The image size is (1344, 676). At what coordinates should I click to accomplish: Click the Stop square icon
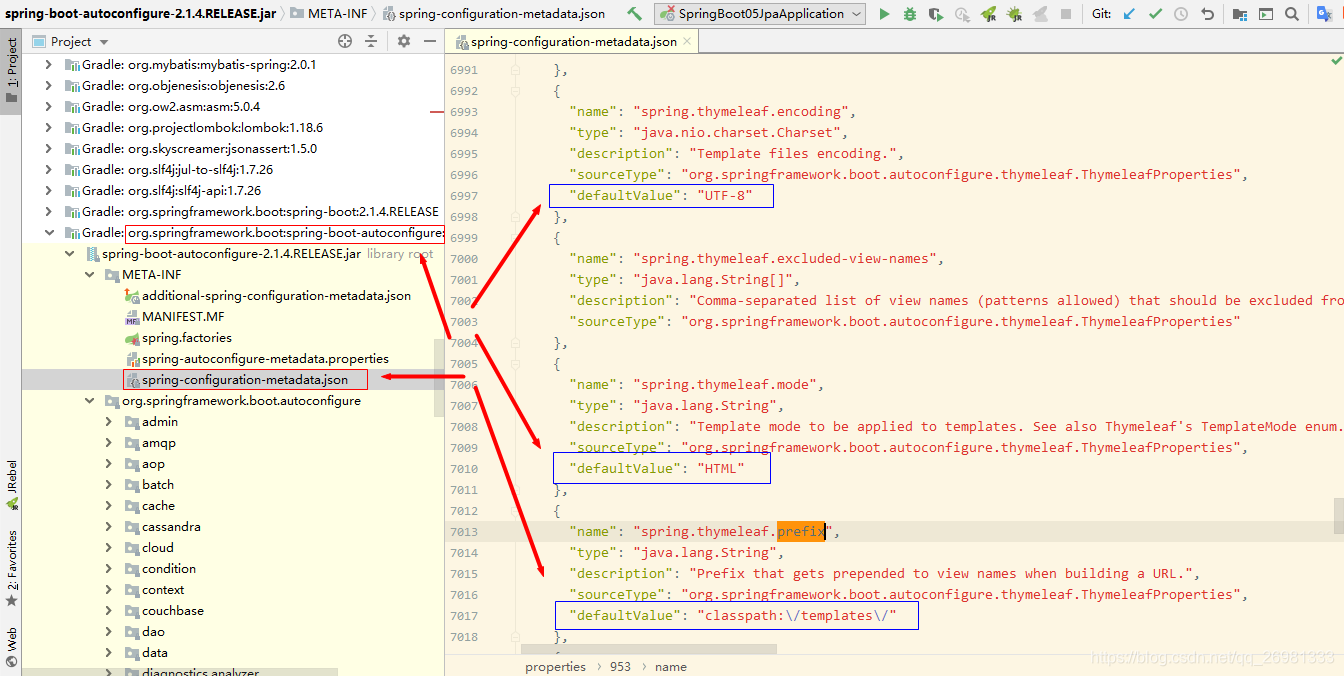(1066, 14)
